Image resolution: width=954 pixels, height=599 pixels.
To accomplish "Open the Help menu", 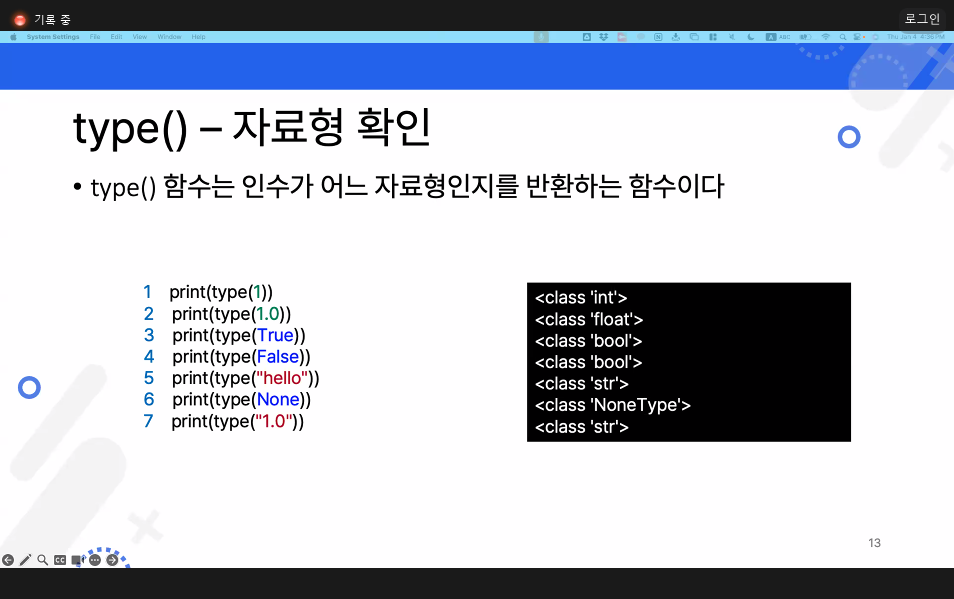I will (x=198, y=37).
